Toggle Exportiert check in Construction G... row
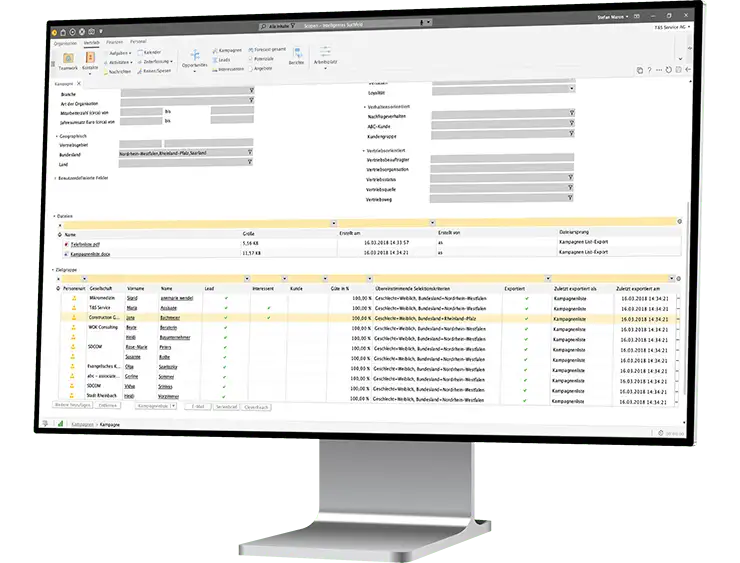The width and height of the screenshot is (740, 563). click(526, 319)
